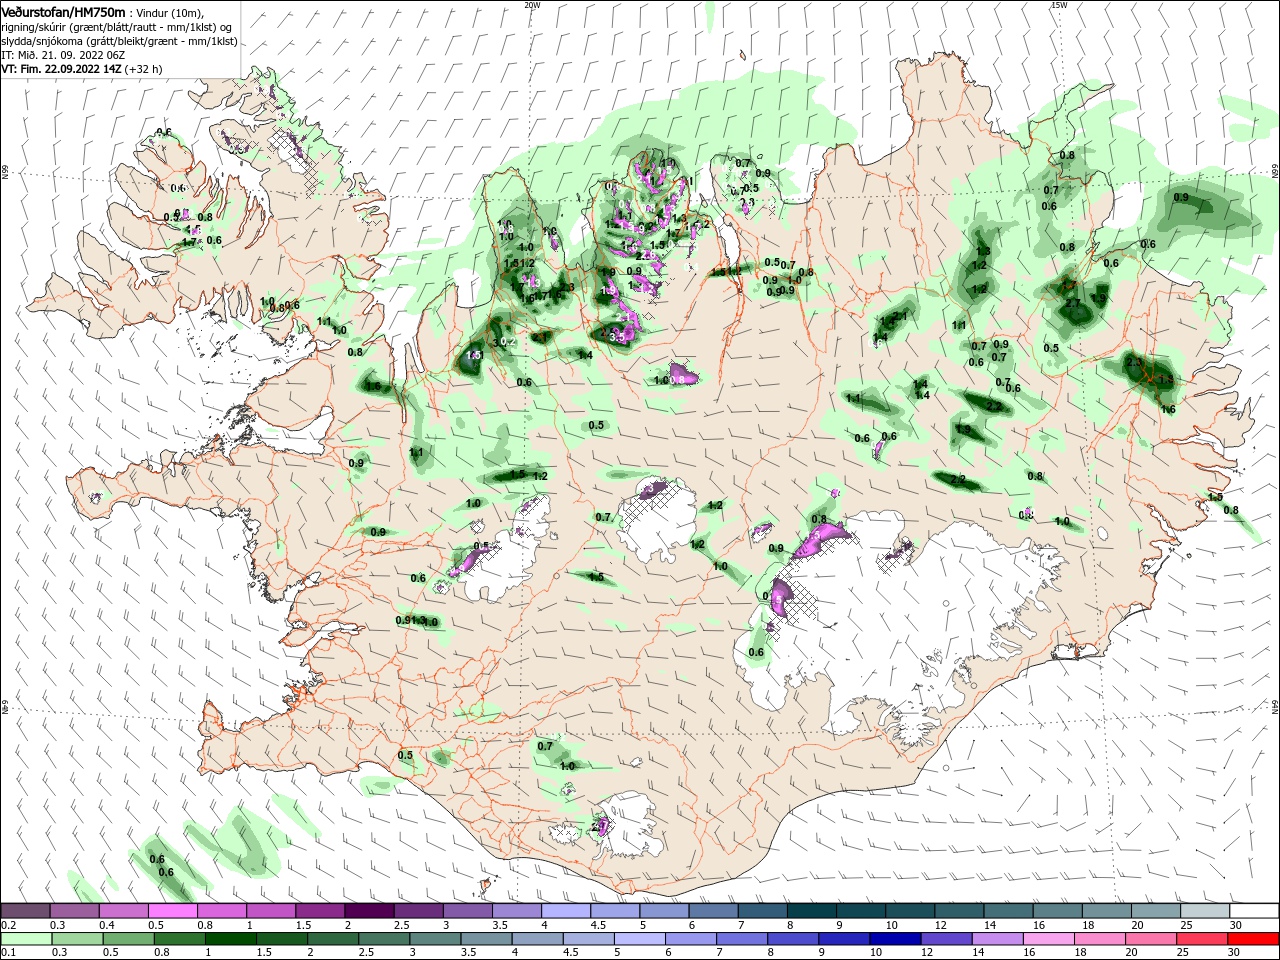Click the snow legend swatch between 3 and 3.5

[468, 910]
